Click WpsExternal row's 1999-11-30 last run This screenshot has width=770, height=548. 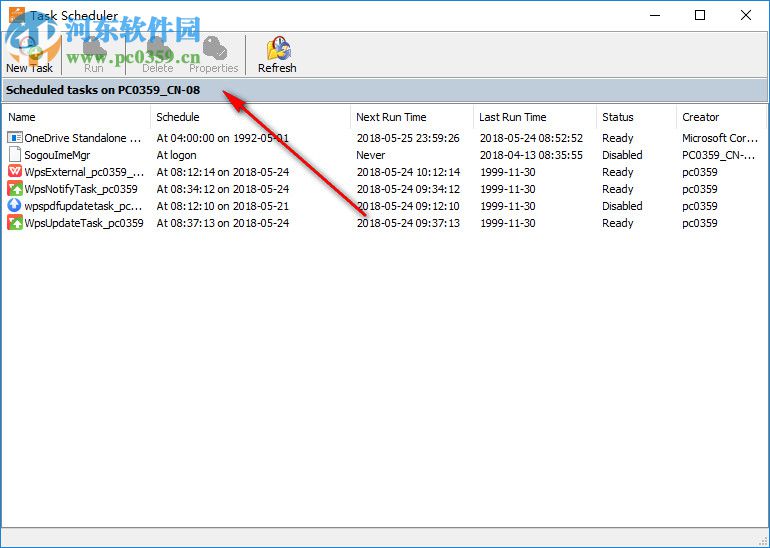pos(508,172)
